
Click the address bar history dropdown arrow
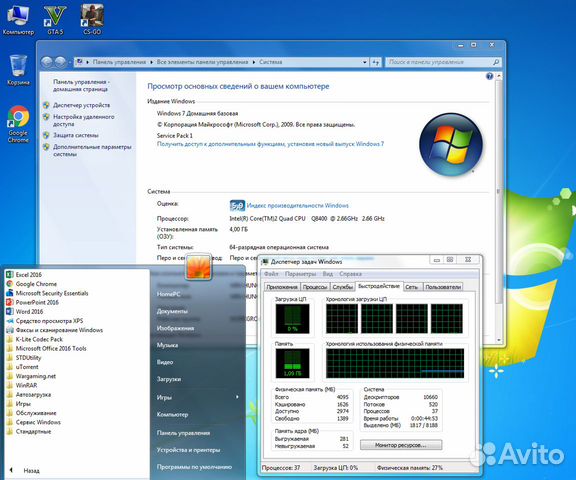tap(364, 62)
